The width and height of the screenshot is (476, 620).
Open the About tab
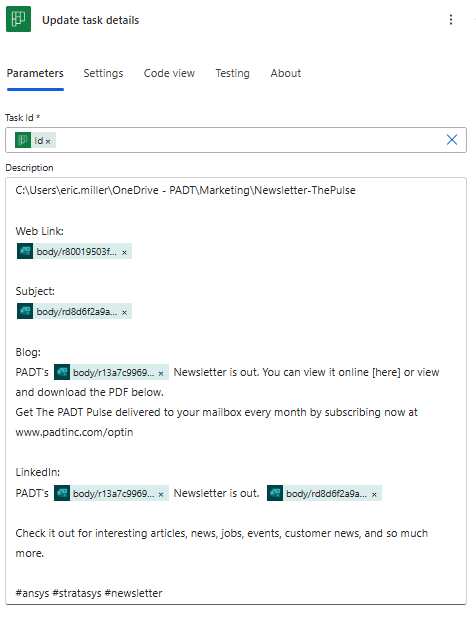coord(285,73)
